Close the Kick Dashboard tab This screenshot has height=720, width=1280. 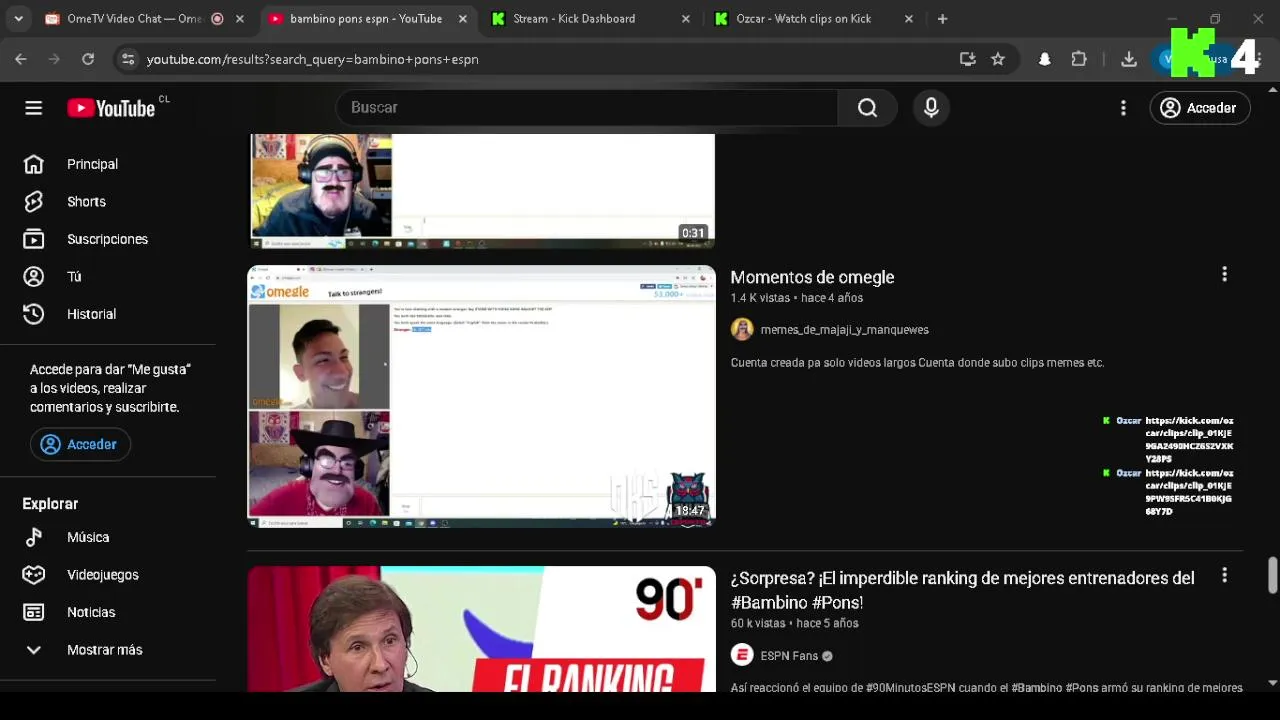pos(685,19)
